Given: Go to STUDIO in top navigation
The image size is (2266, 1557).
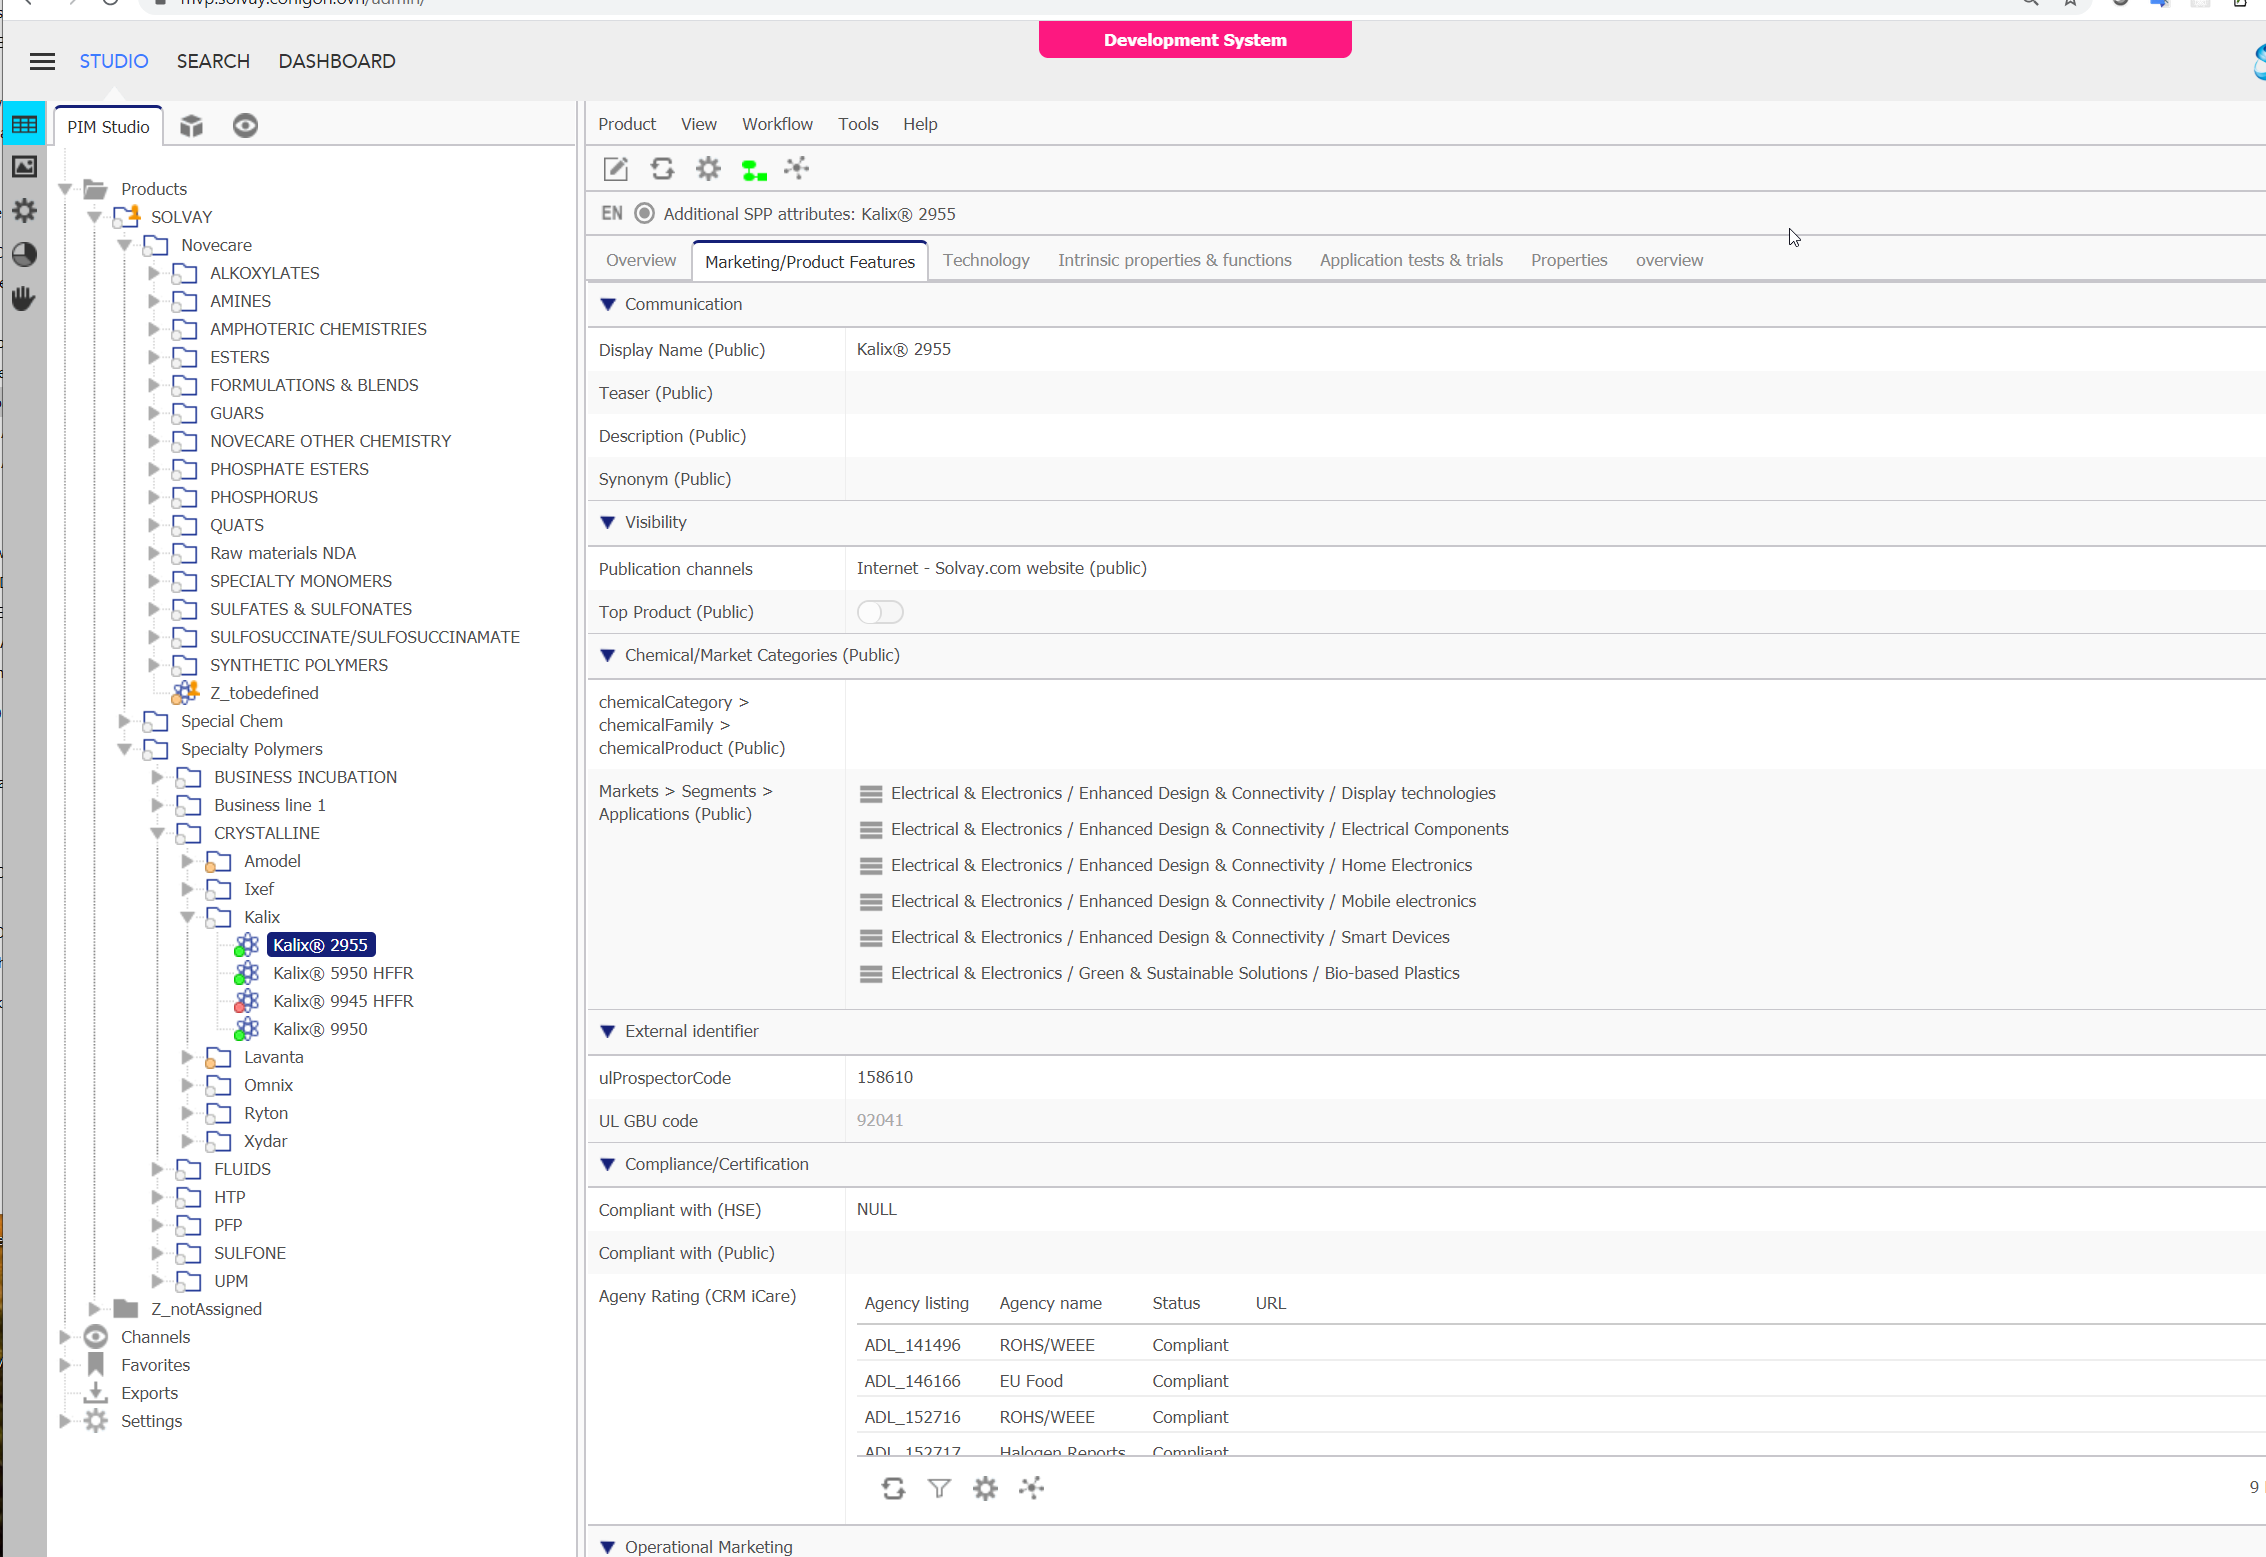Looking at the screenshot, I should point(114,61).
